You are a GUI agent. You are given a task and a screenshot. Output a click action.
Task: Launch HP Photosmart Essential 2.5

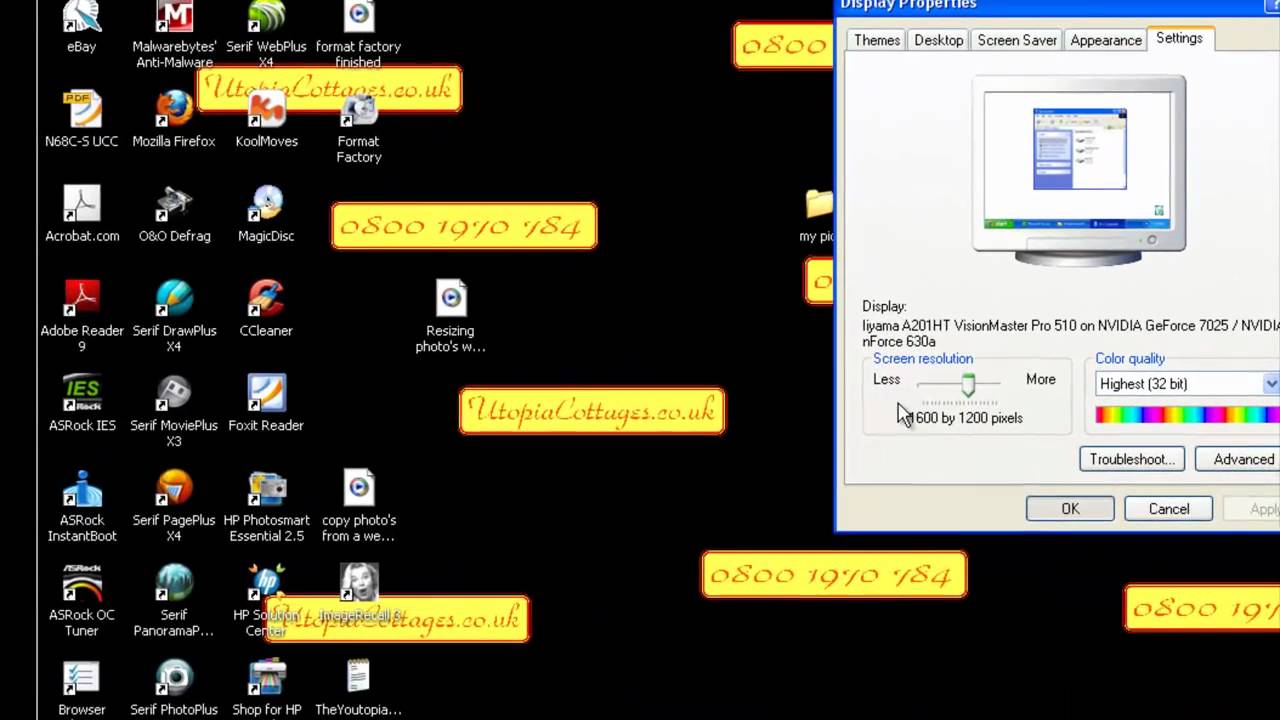click(266, 506)
